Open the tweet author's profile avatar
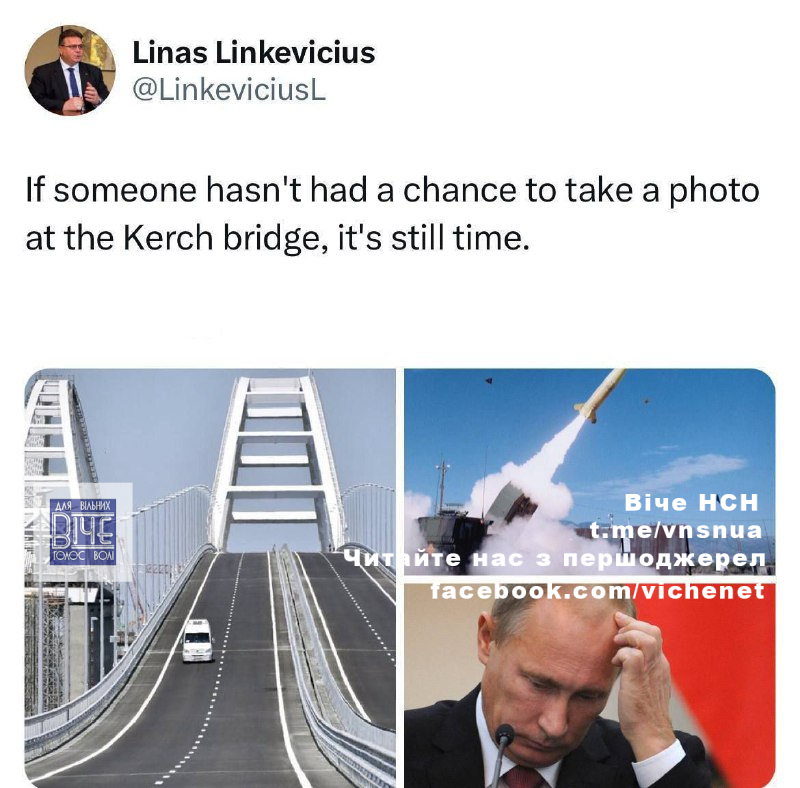 (70, 70)
